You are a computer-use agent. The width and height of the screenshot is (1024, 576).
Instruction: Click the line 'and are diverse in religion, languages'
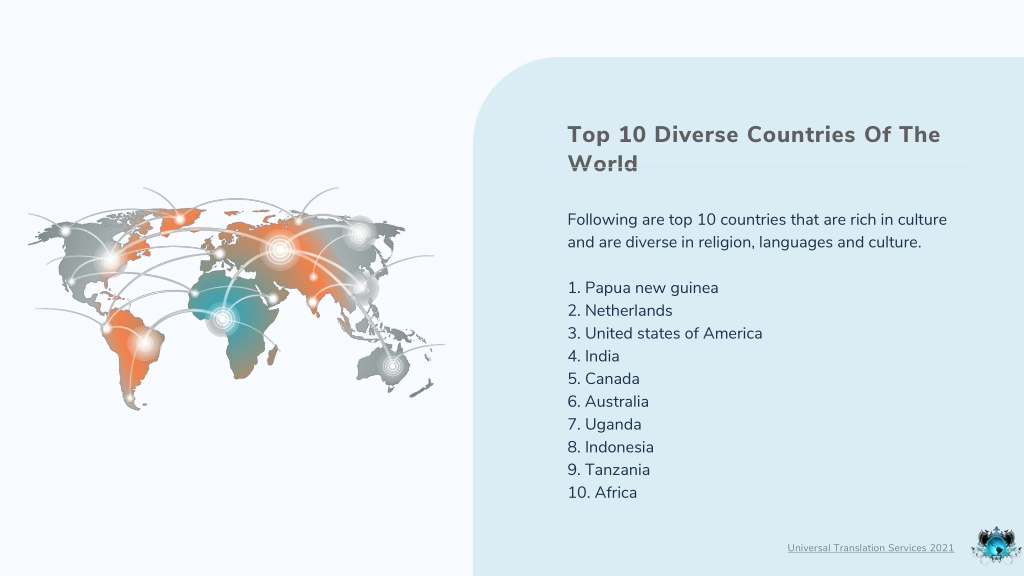coord(744,242)
